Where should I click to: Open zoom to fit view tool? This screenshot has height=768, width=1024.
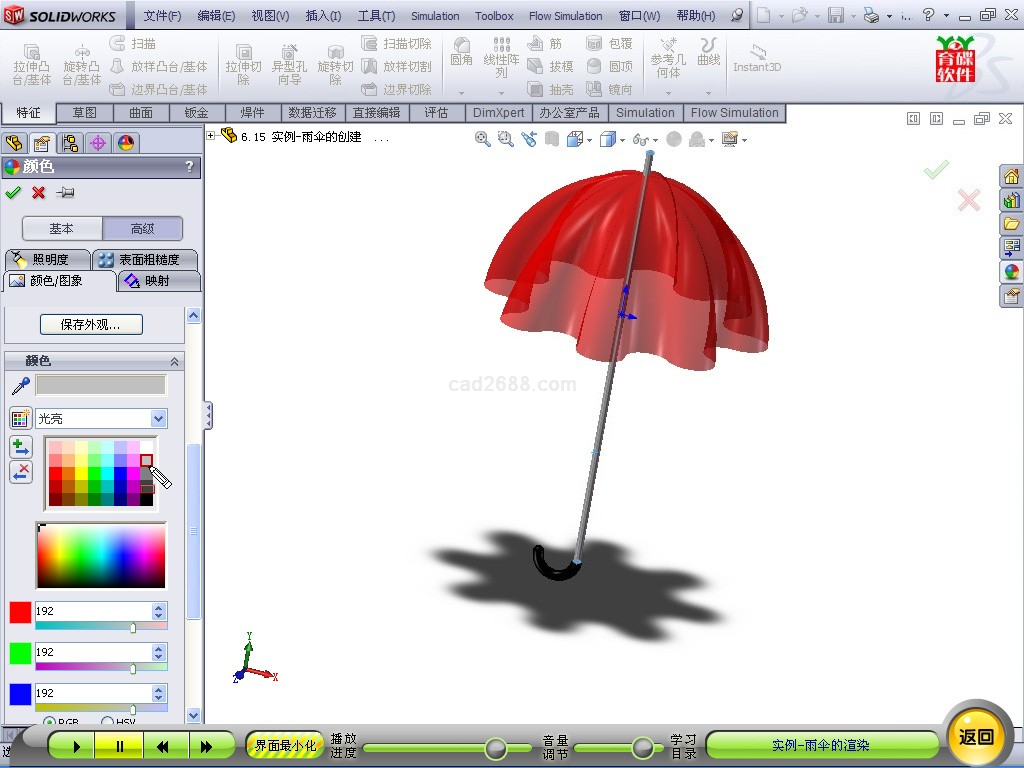[x=483, y=140]
